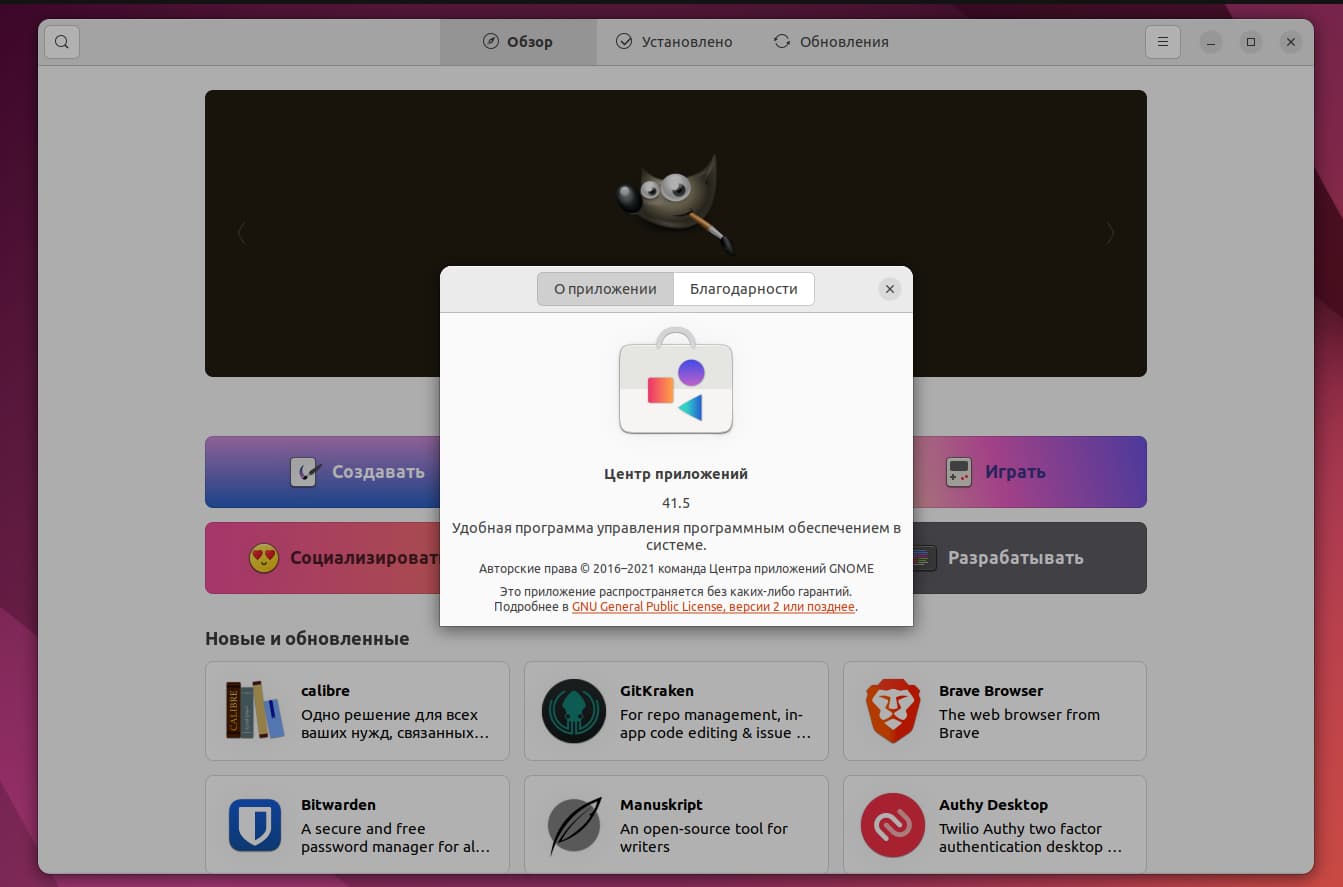The width and height of the screenshot is (1343, 887).
Task: Close the About dialog
Action: 889,289
